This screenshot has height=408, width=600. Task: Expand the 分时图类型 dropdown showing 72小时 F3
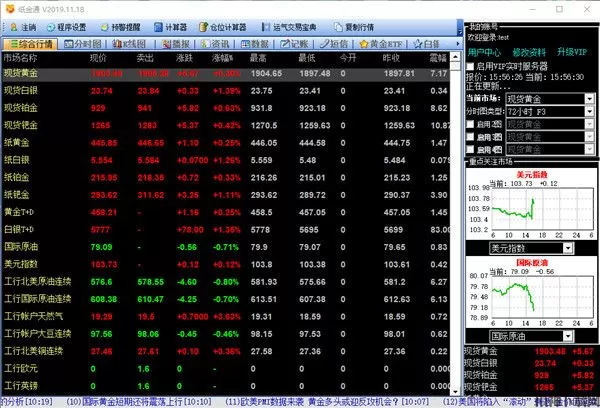point(589,111)
